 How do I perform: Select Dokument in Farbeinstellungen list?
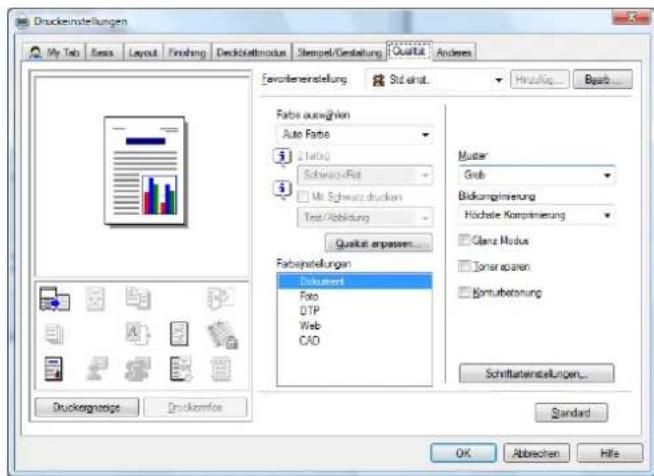tap(355, 282)
